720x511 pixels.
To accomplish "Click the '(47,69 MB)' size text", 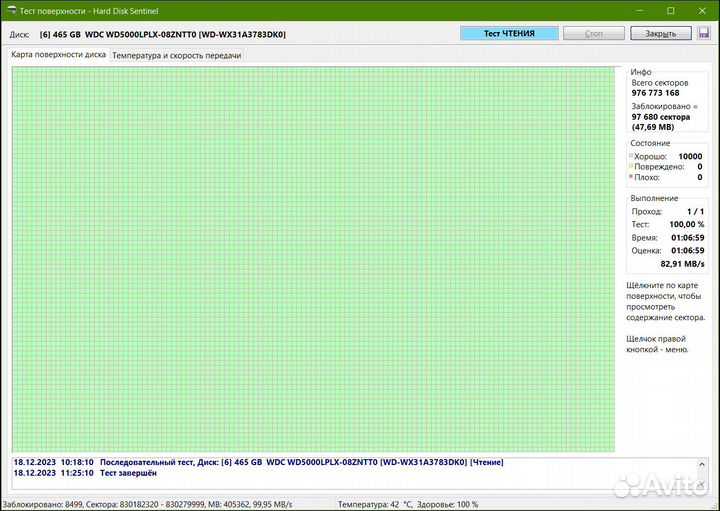I will click(652, 127).
